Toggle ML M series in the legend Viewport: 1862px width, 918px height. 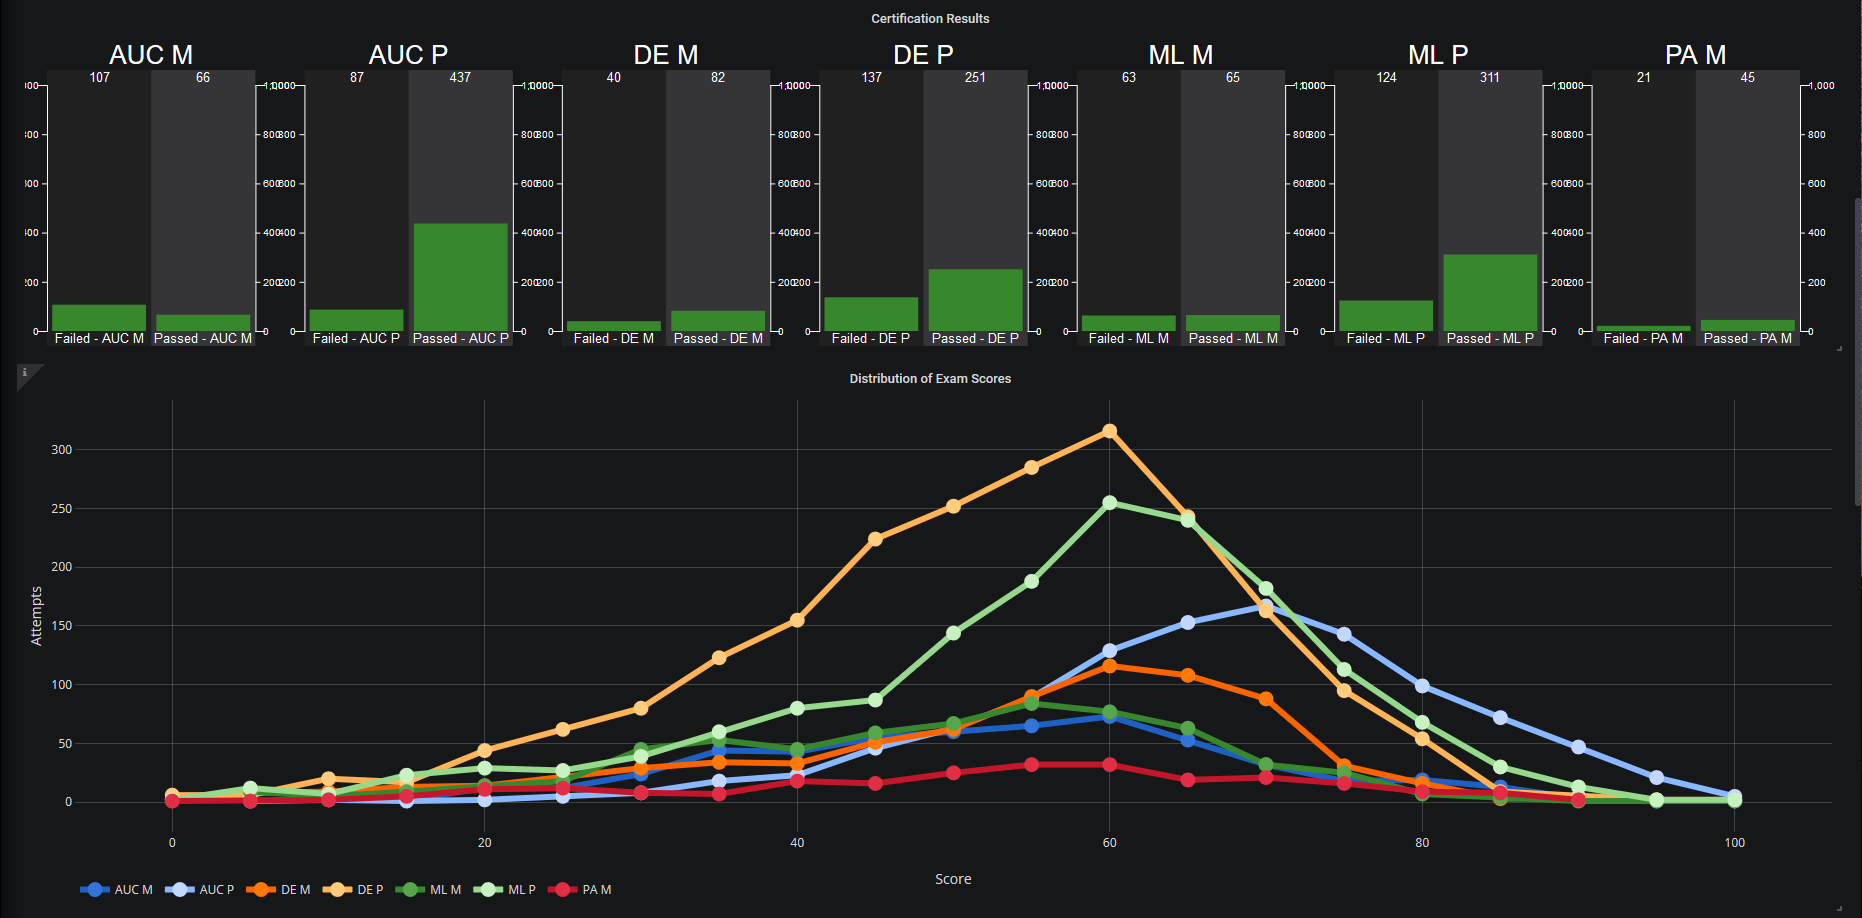coord(429,889)
